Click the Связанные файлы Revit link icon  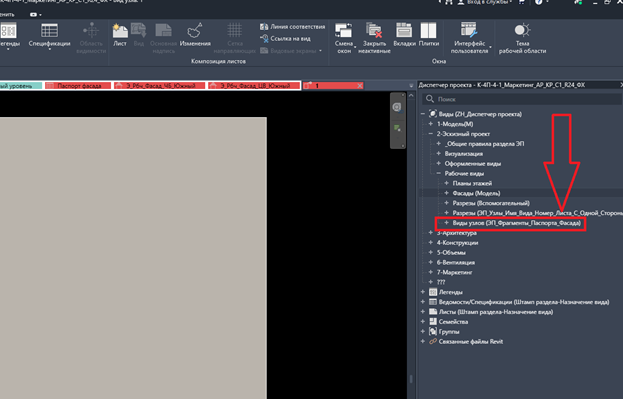tap(433, 341)
